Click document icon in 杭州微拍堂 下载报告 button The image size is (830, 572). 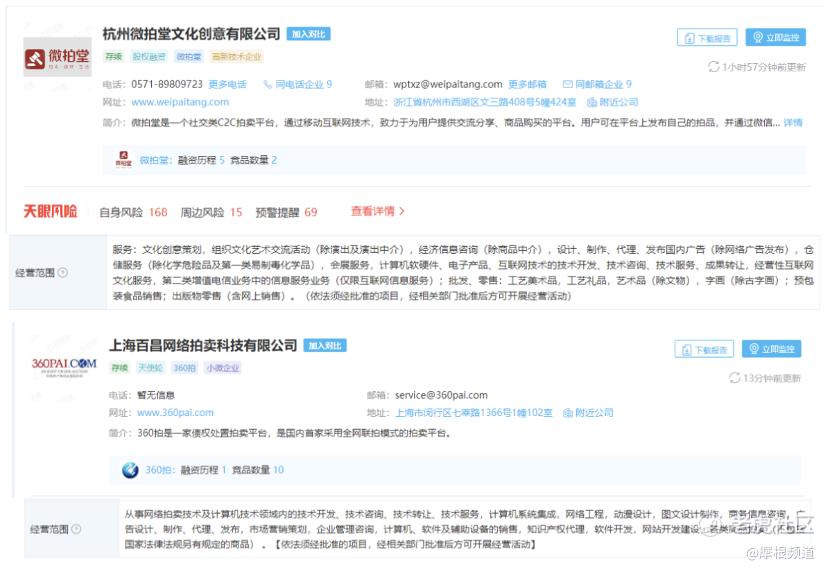tap(689, 38)
